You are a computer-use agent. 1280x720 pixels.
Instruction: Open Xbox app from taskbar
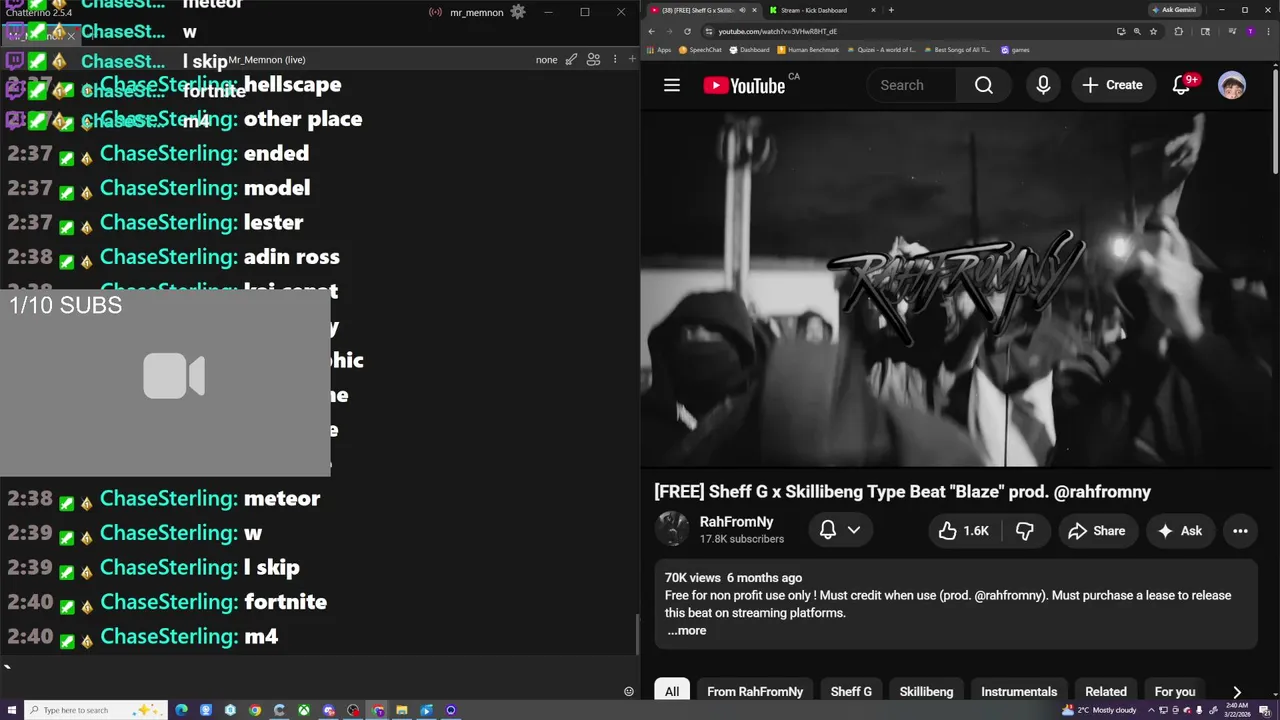coord(304,710)
